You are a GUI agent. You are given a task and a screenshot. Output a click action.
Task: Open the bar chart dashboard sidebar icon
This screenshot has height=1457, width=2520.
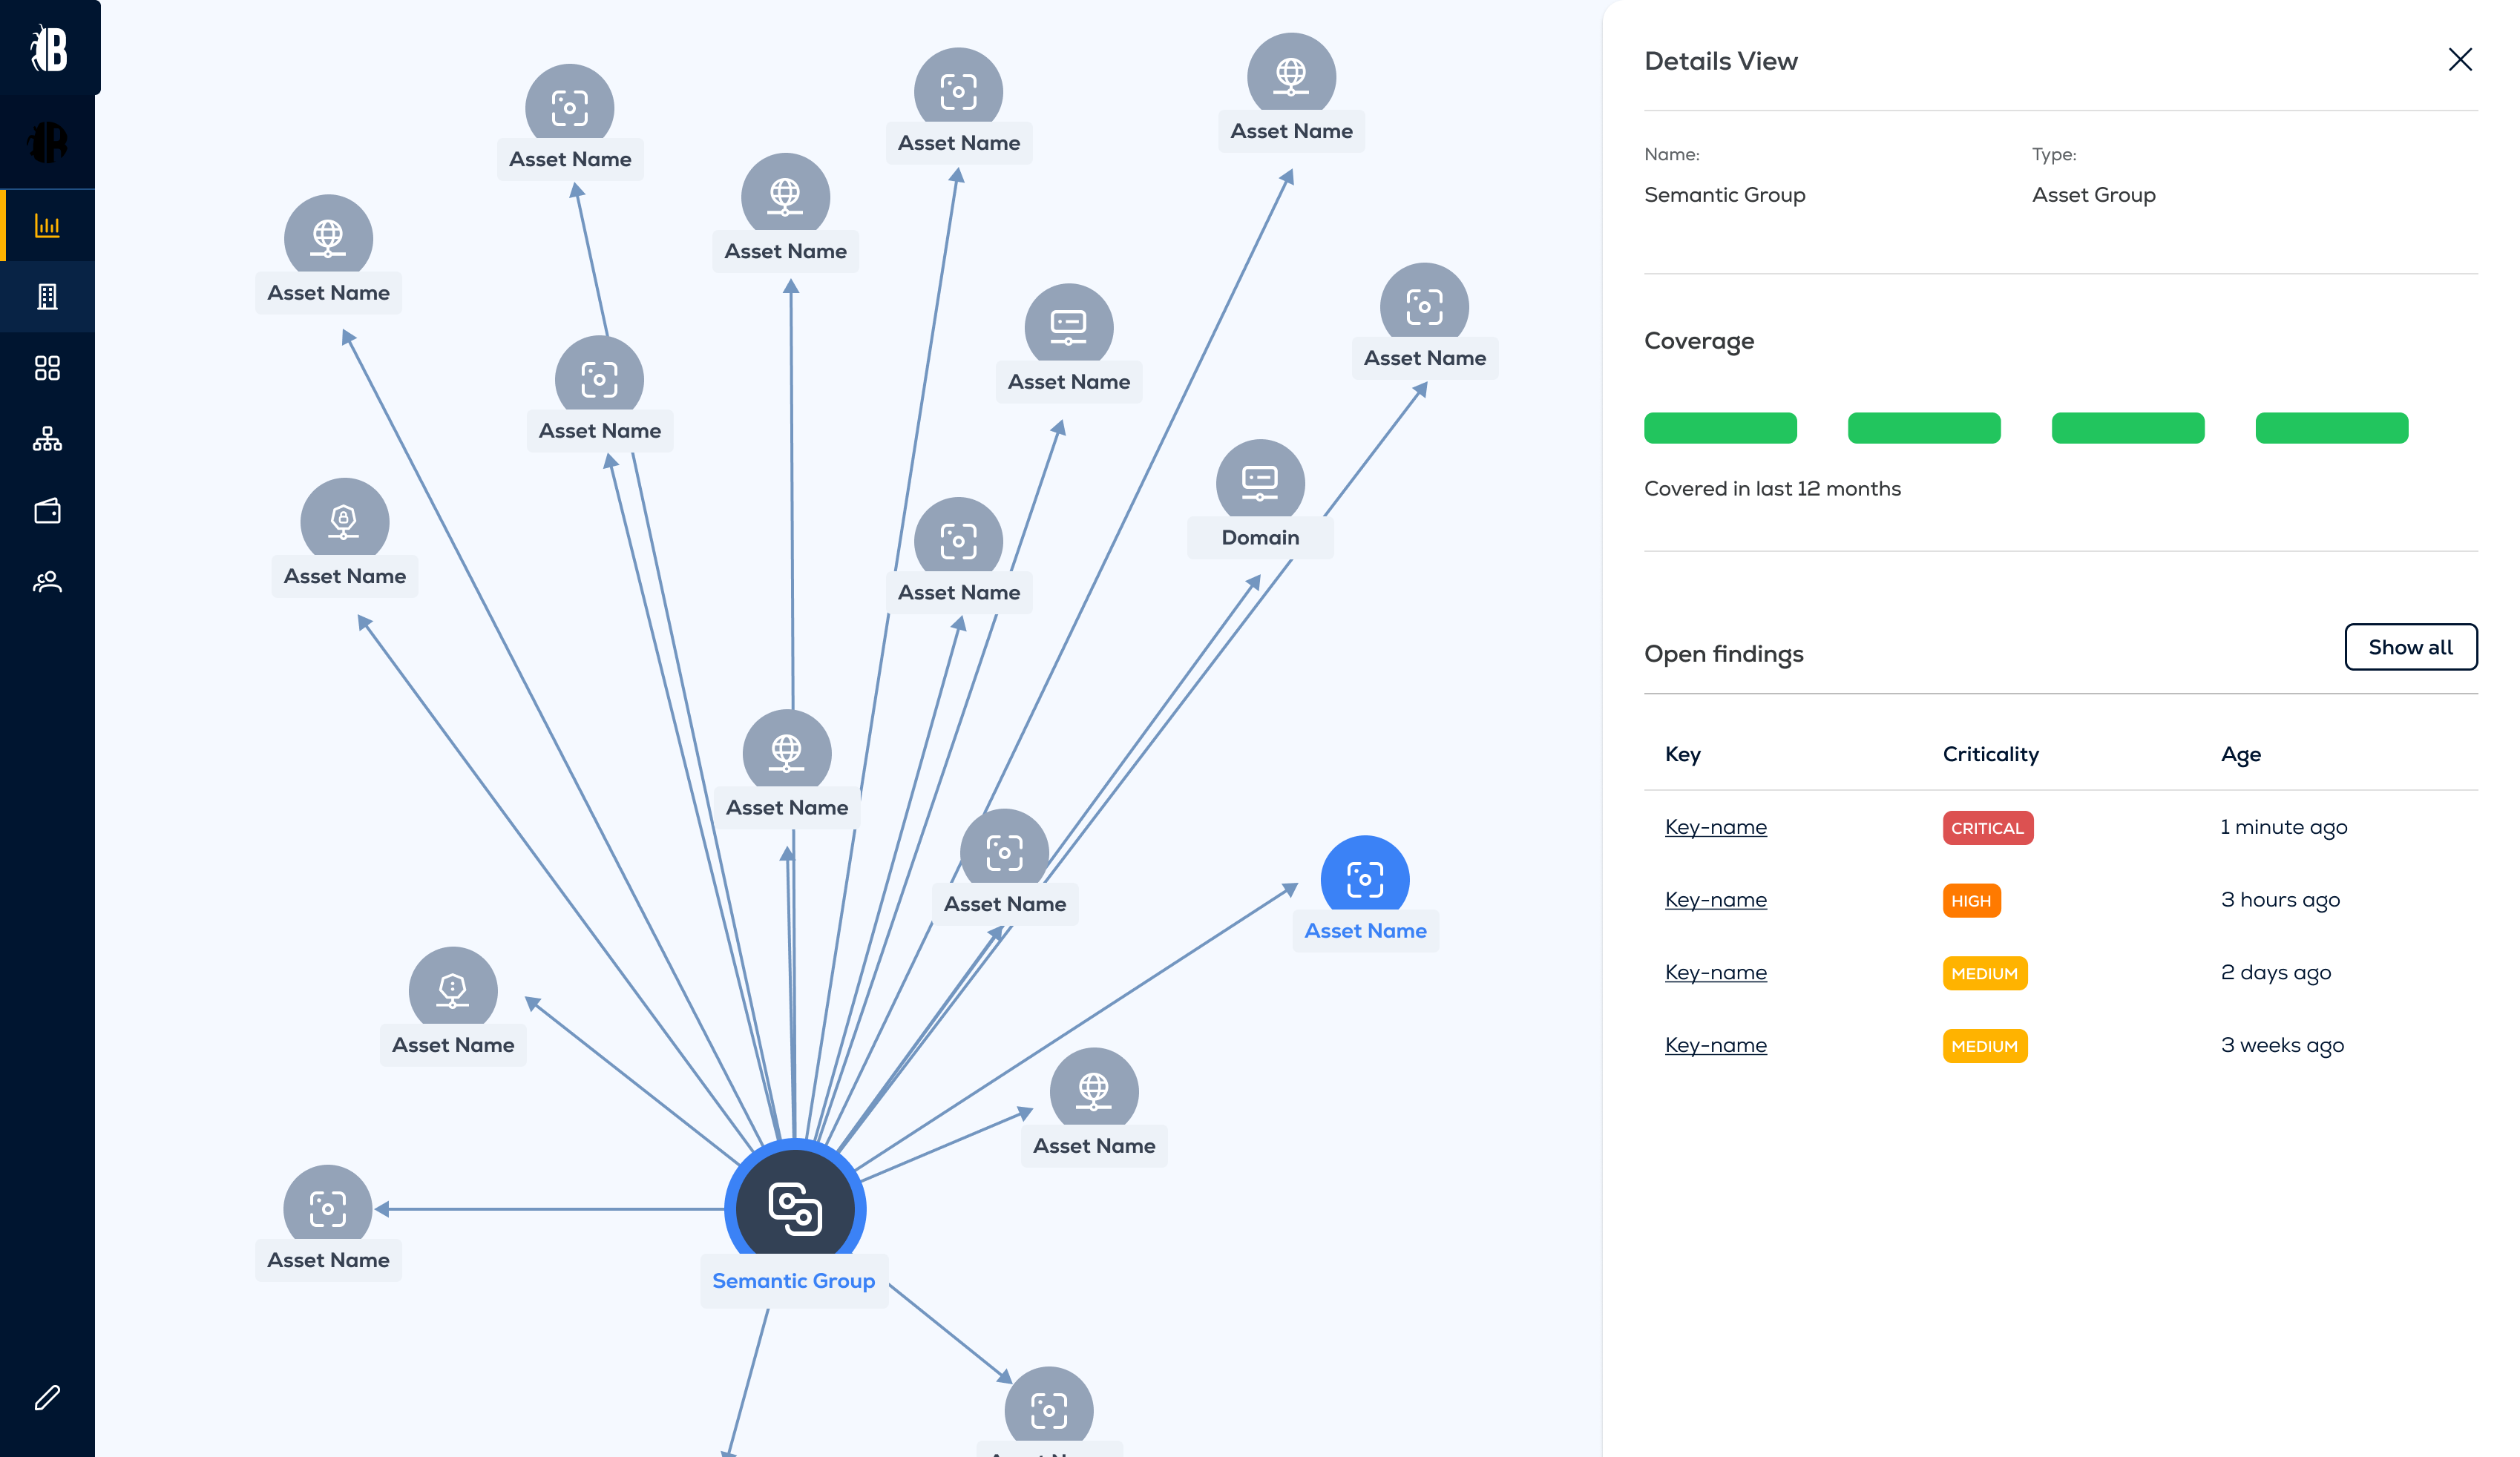[x=47, y=225]
